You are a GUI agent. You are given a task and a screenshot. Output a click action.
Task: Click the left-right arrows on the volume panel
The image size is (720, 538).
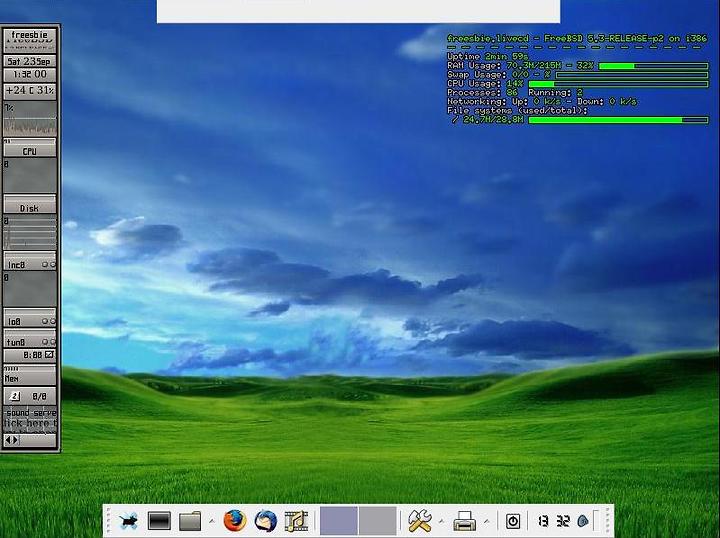(11, 440)
